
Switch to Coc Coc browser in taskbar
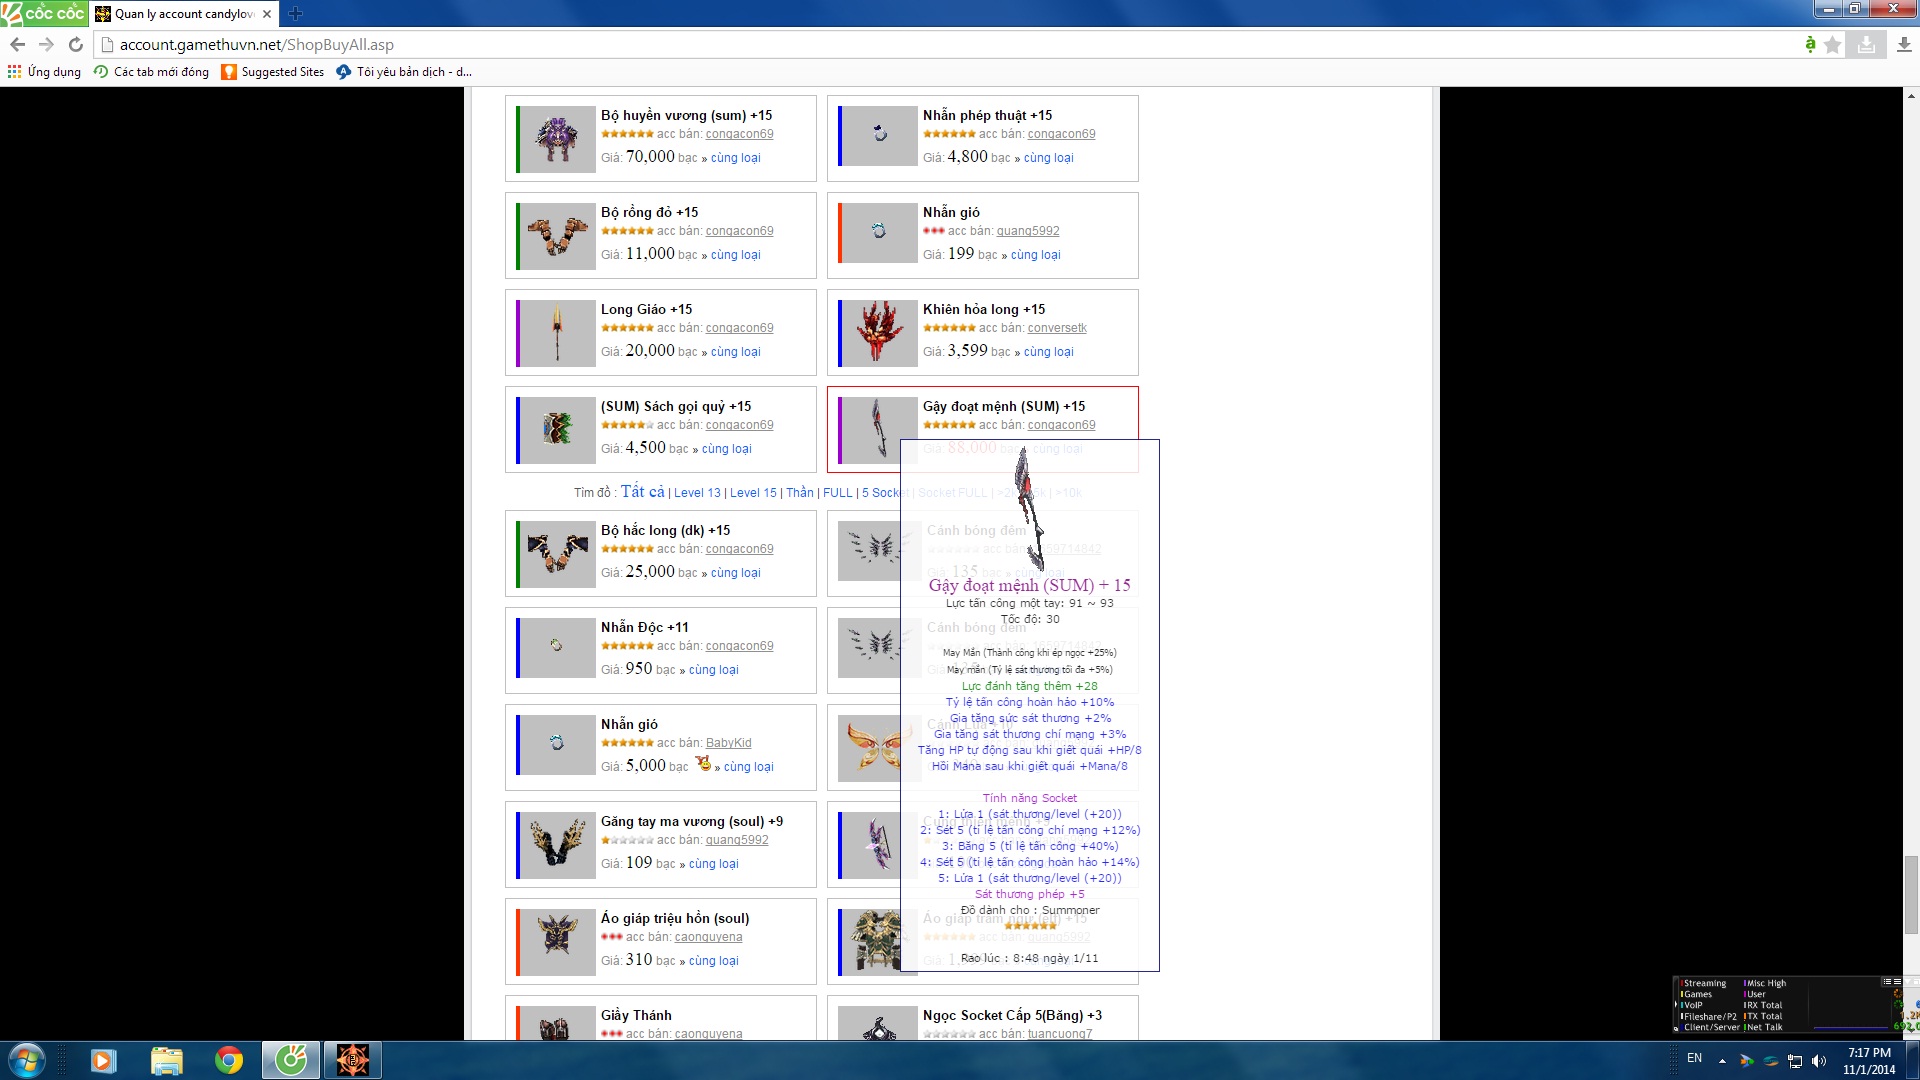pyautogui.click(x=291, y=1060)
